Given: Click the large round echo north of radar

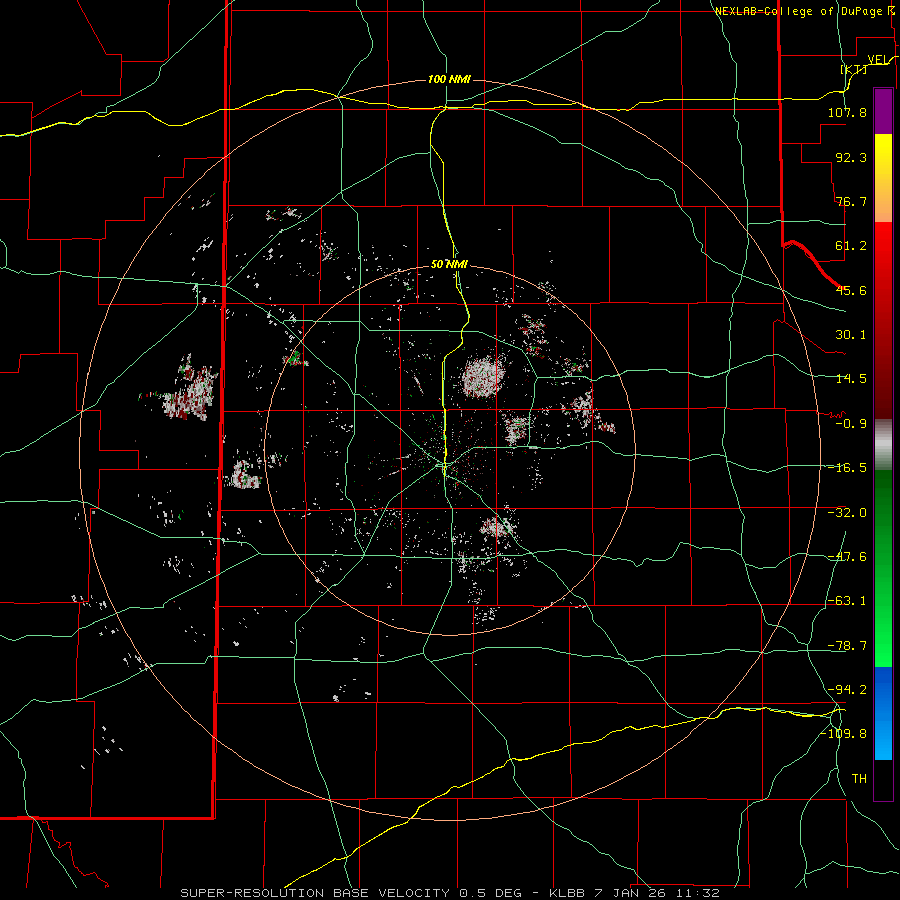Looking at the screenshot, I should (483, 376).
